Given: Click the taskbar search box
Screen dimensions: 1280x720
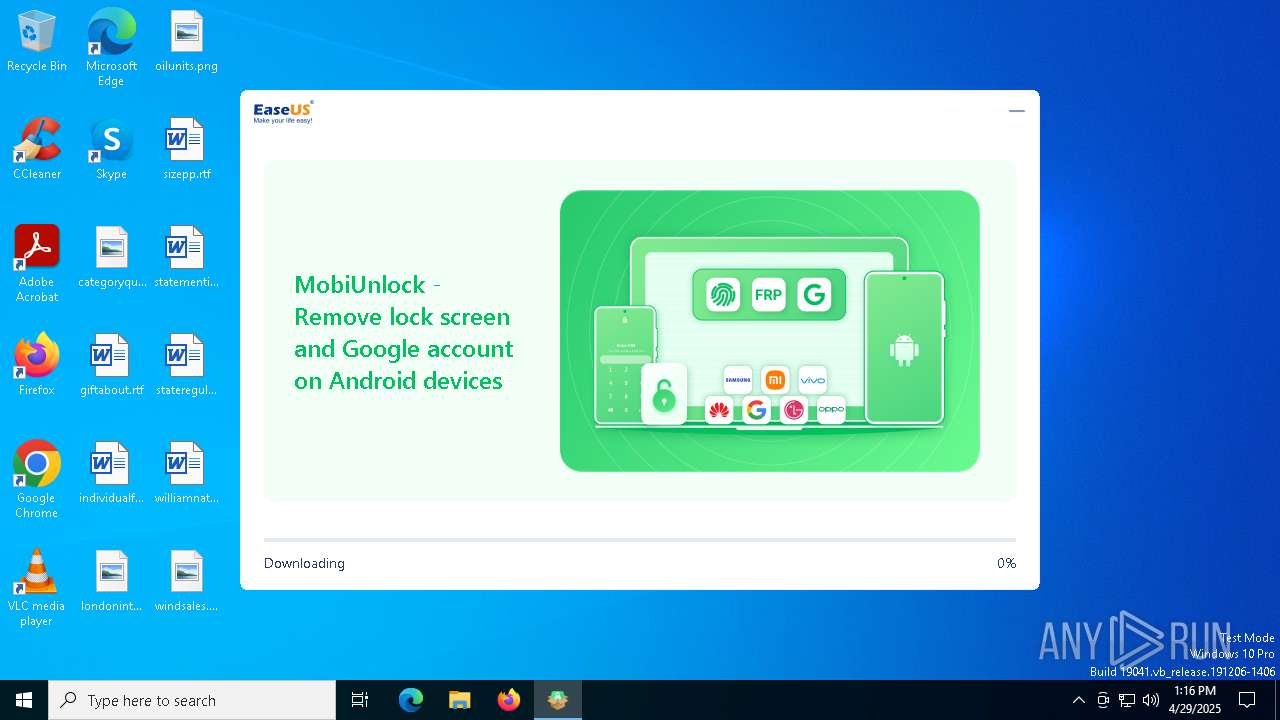Looking at the screenshot, I should coord(192,700).
